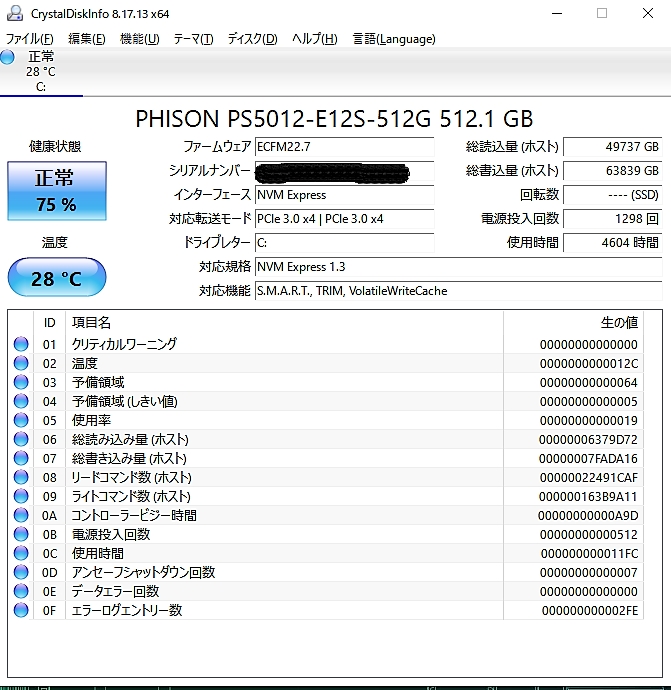Click drive title PHISON PS5012-E12S-512G 512.1 GB
Screen dimensions: 671x690
(334, 119)
